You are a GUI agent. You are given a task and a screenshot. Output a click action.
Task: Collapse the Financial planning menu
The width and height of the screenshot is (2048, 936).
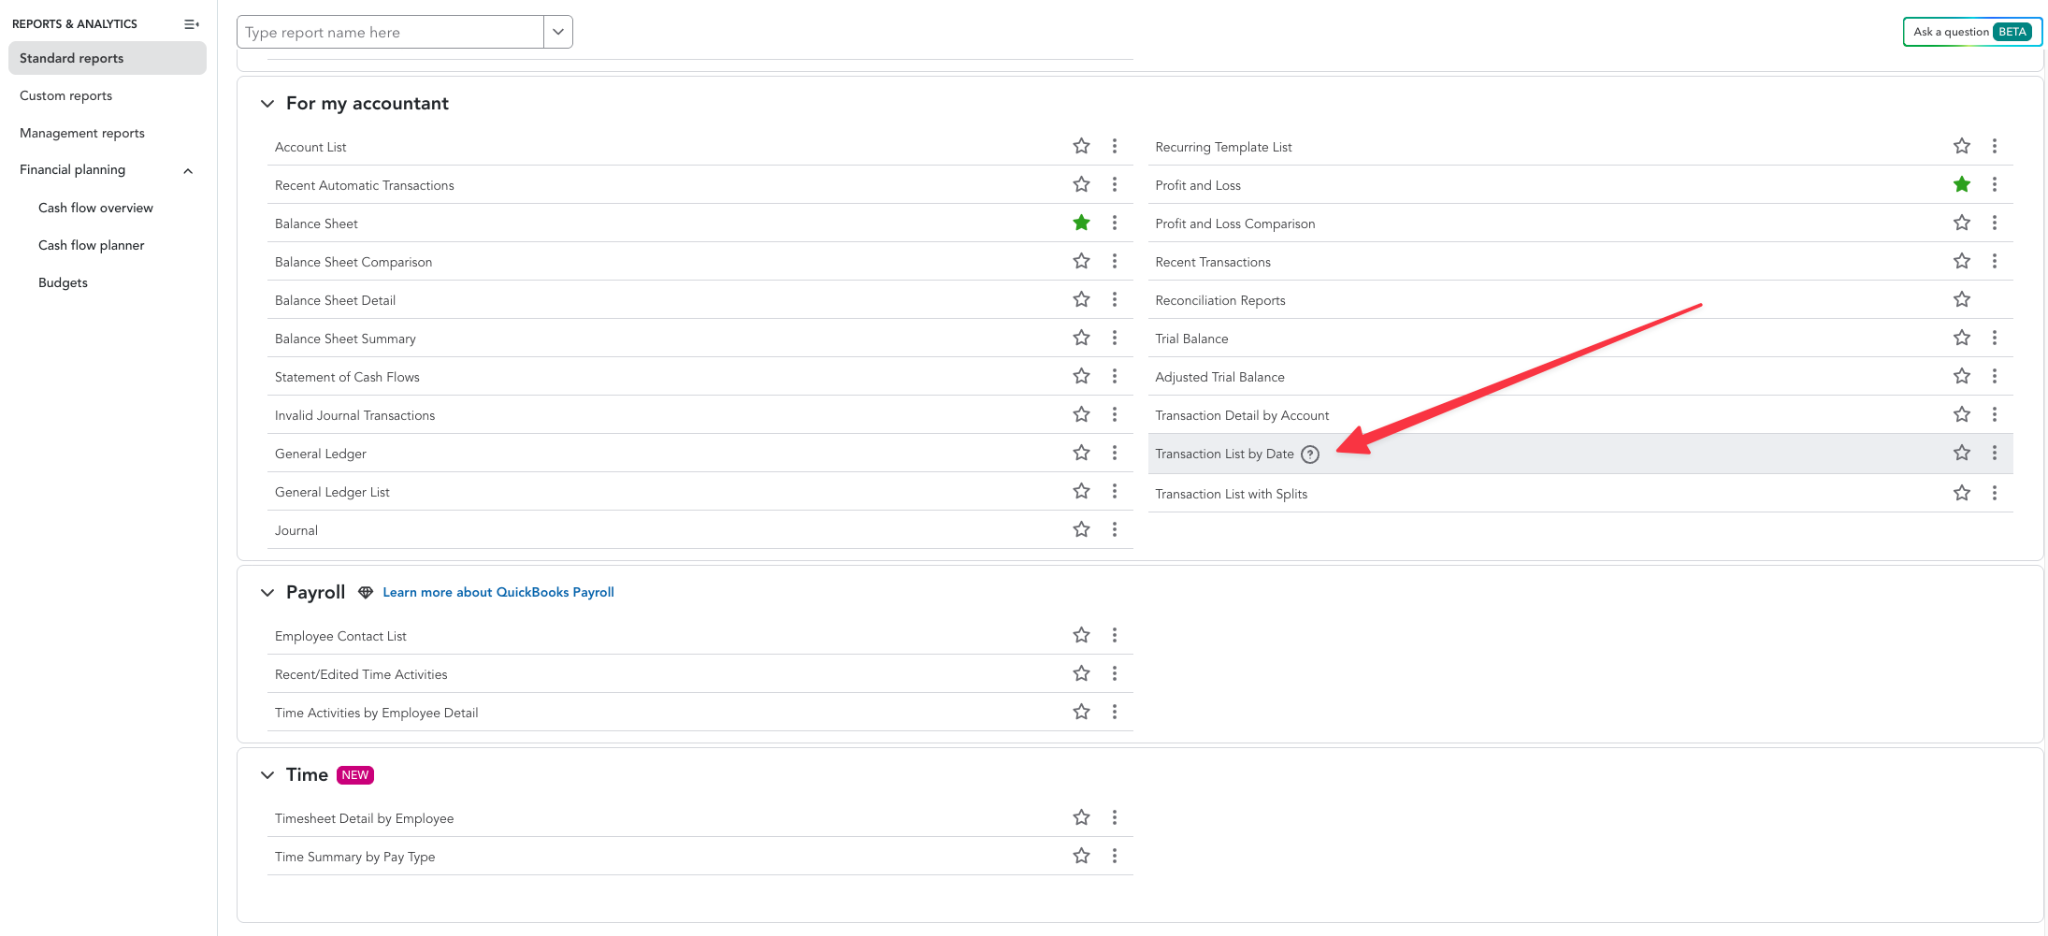pos(188,171)
